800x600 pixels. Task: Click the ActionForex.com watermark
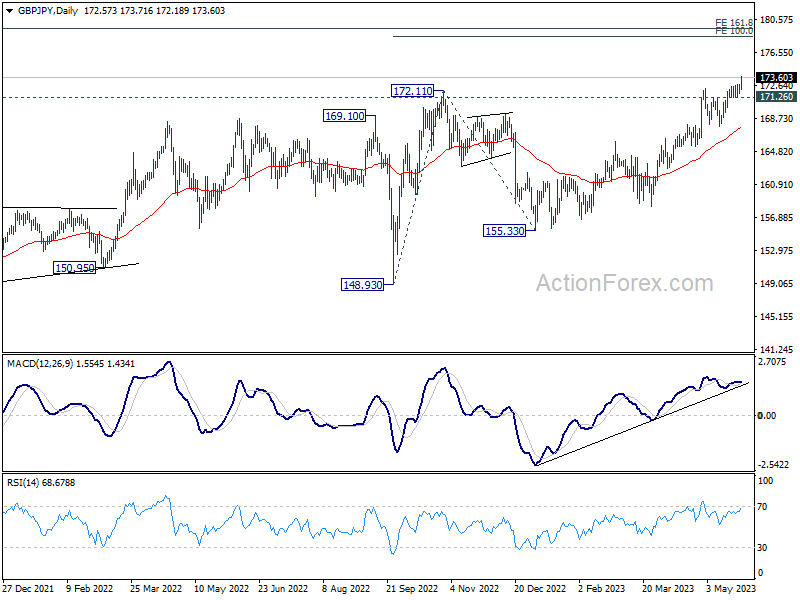point(624,283)
